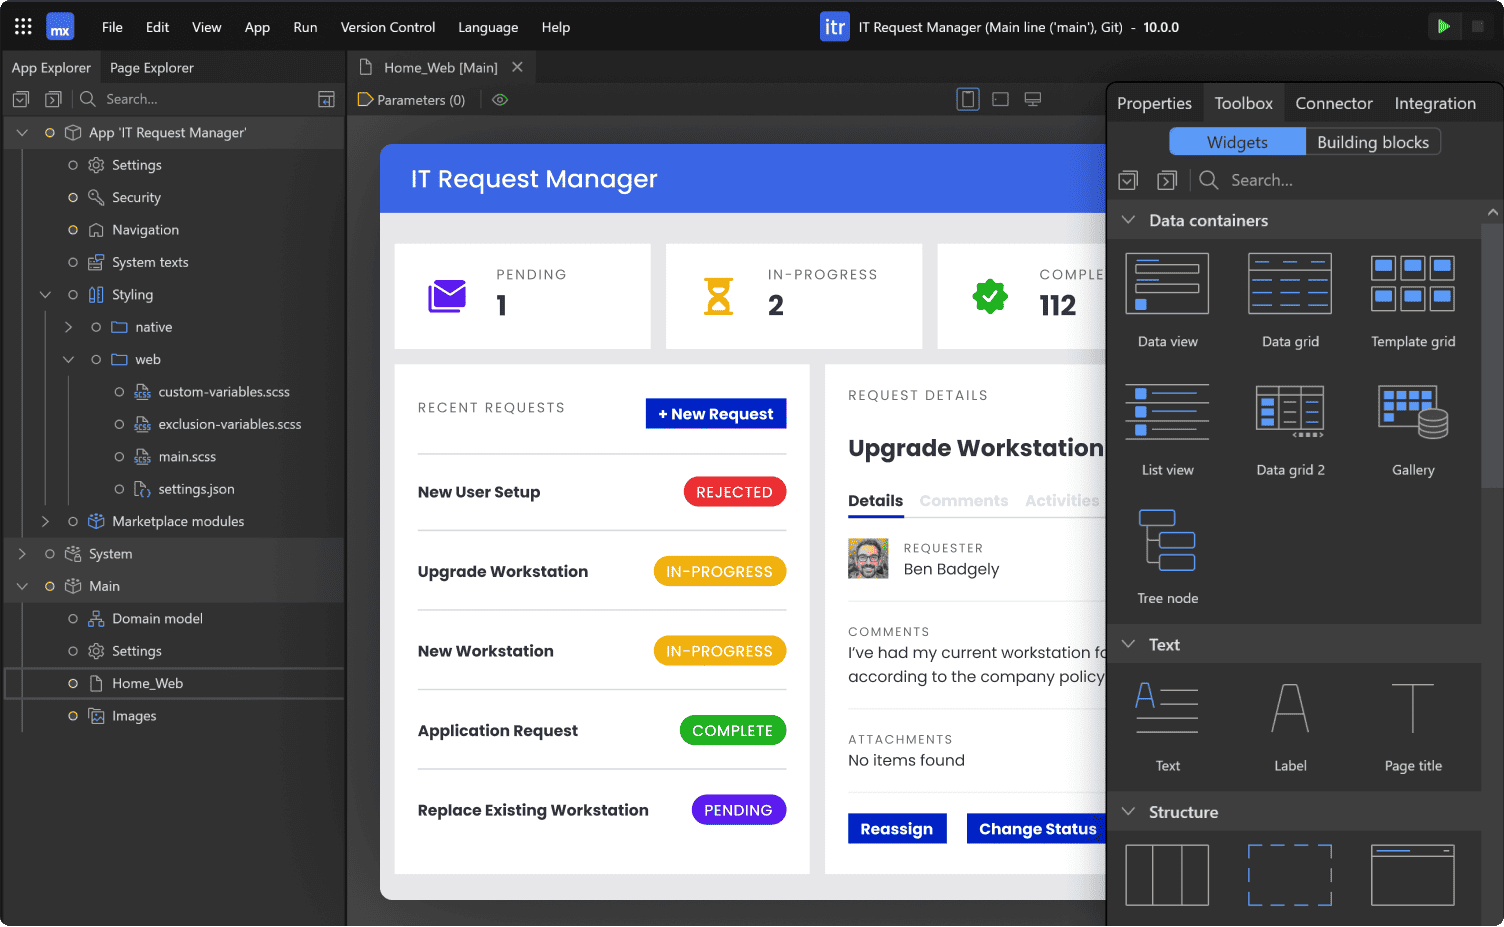Click the App Explorer search field
1504x927 pixels.
coord(200,99)
